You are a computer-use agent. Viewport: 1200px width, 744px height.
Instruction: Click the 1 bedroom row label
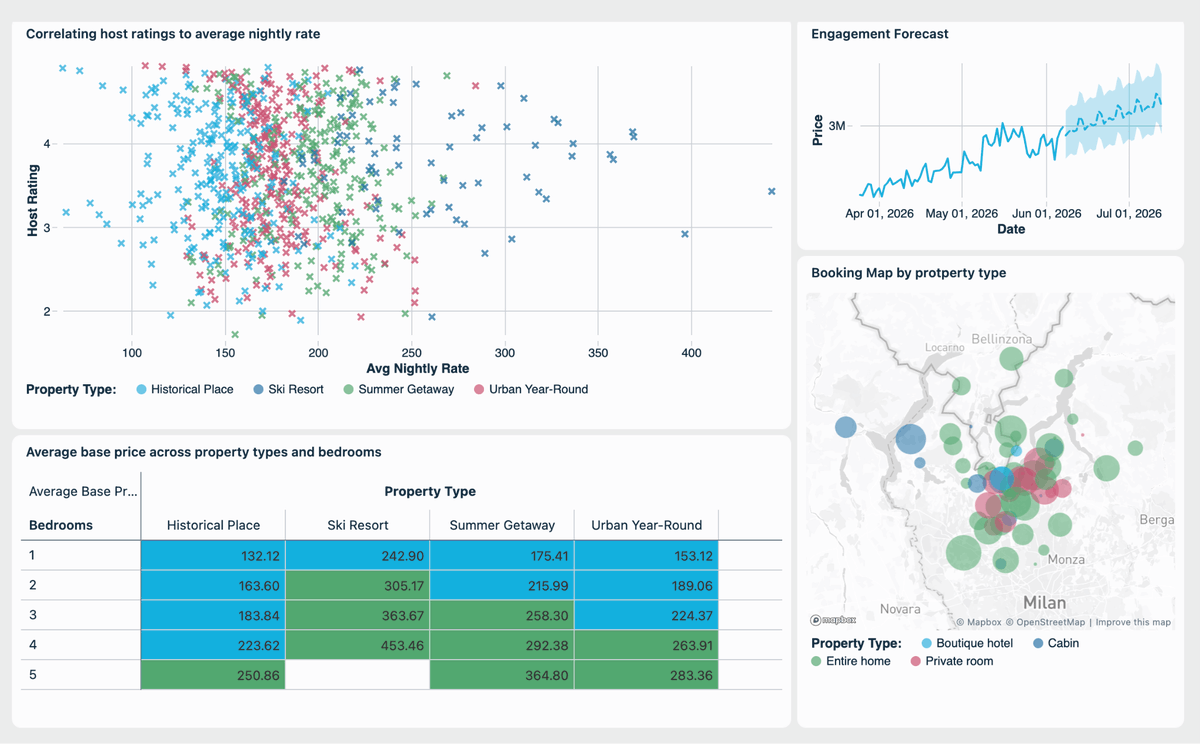33,555
